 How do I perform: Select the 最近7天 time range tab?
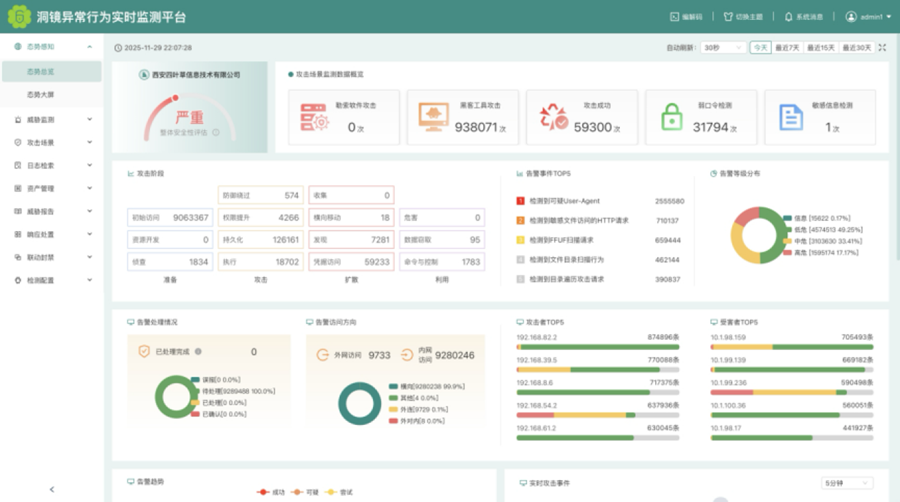787,48
